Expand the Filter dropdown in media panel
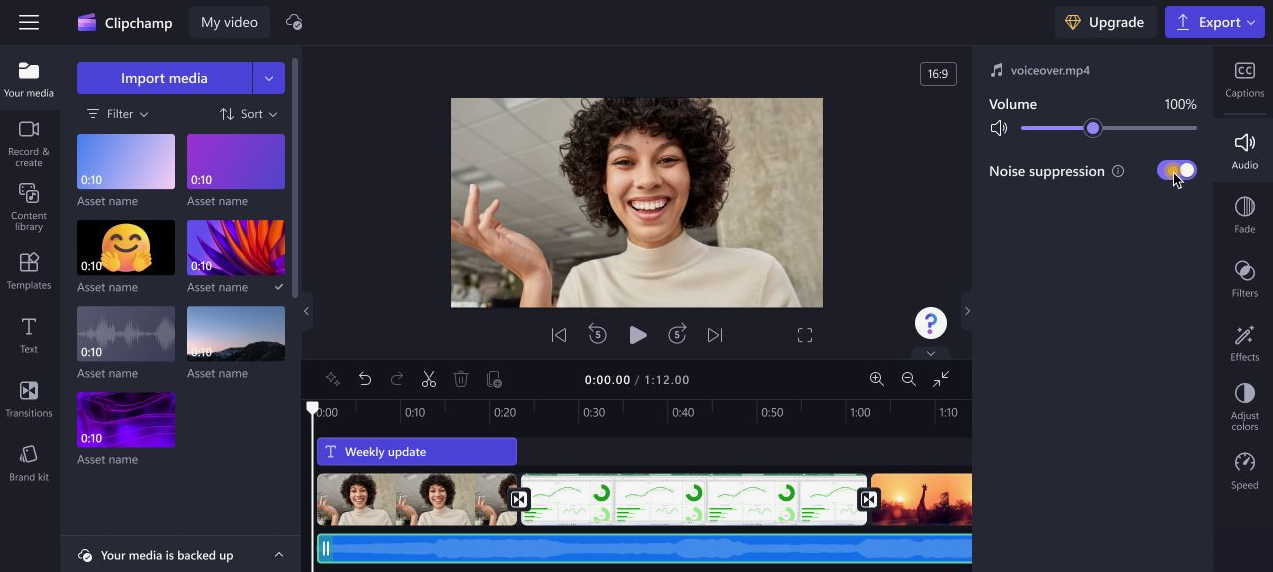This screenshot has width=1273, height=572. [118, 114]
